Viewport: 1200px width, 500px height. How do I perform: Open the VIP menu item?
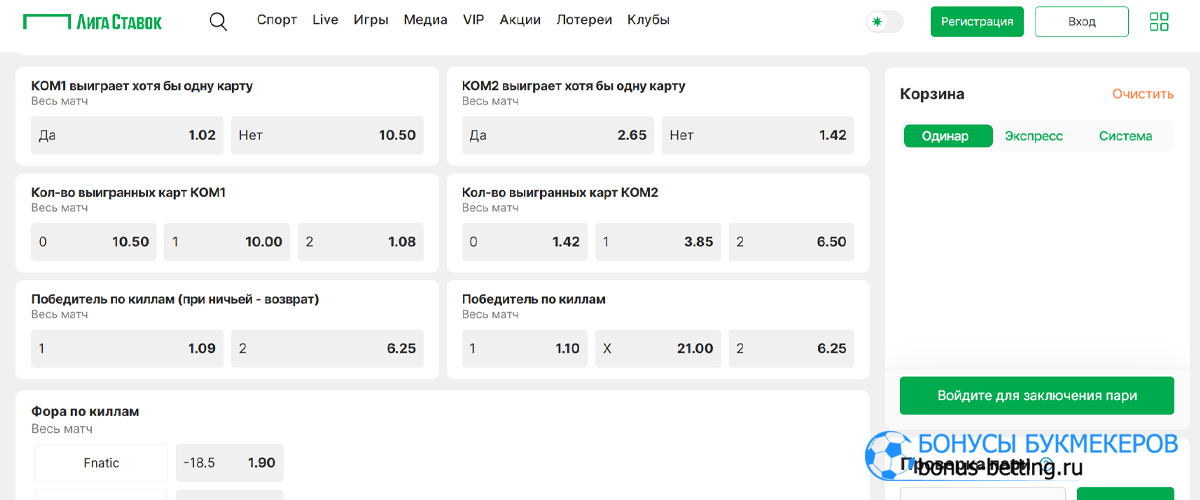coord(473,20)
